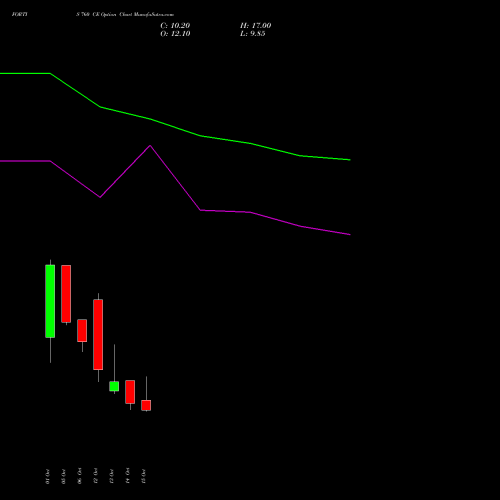Select the small green candlestick near the bottom
Screen dimensions: 500x500
pyautogui.click(x=114, y=386)
